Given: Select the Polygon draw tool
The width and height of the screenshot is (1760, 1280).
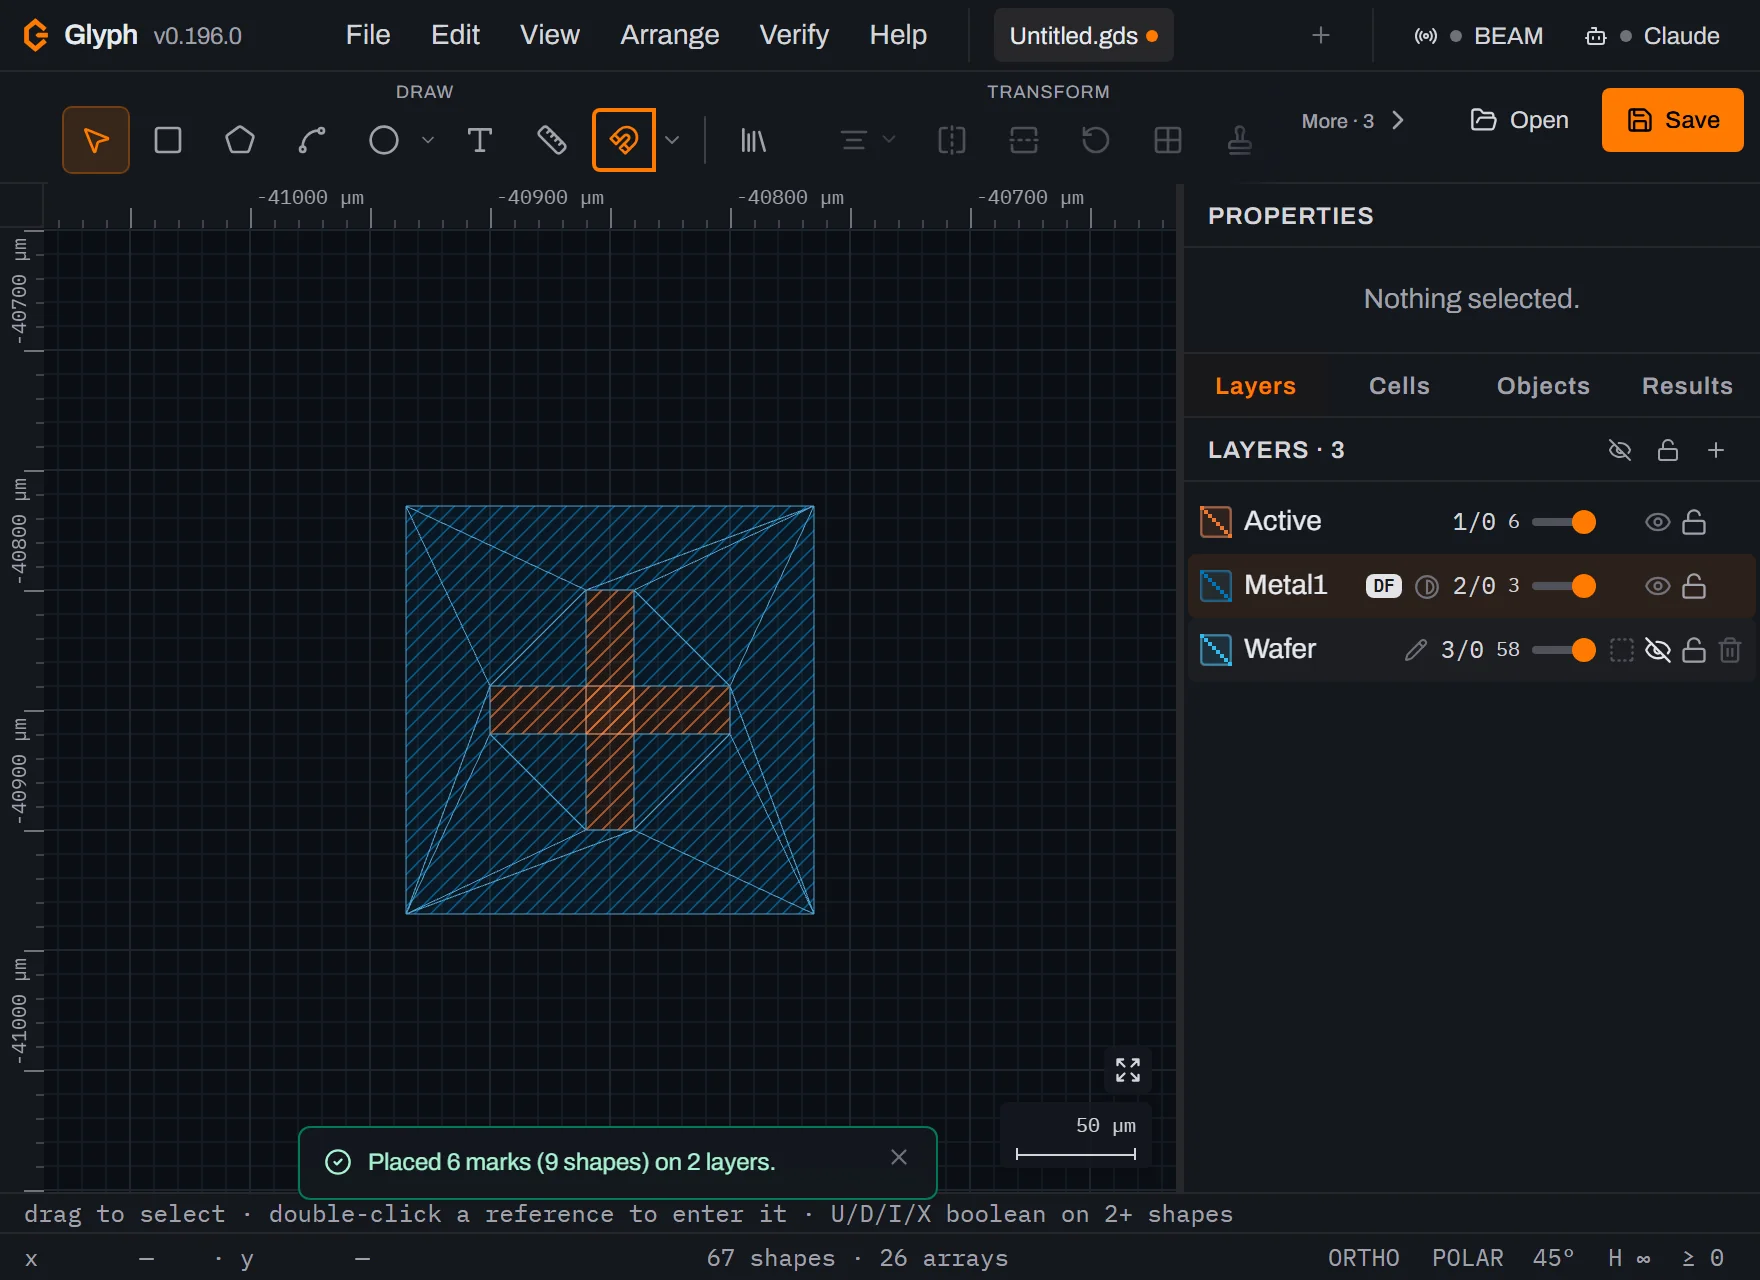Looking at the screenshot, I should tap(240, 140).
